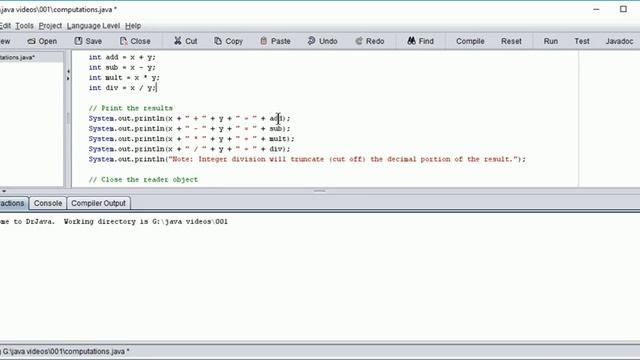Switch to the Console tab

tap(48, 203)
